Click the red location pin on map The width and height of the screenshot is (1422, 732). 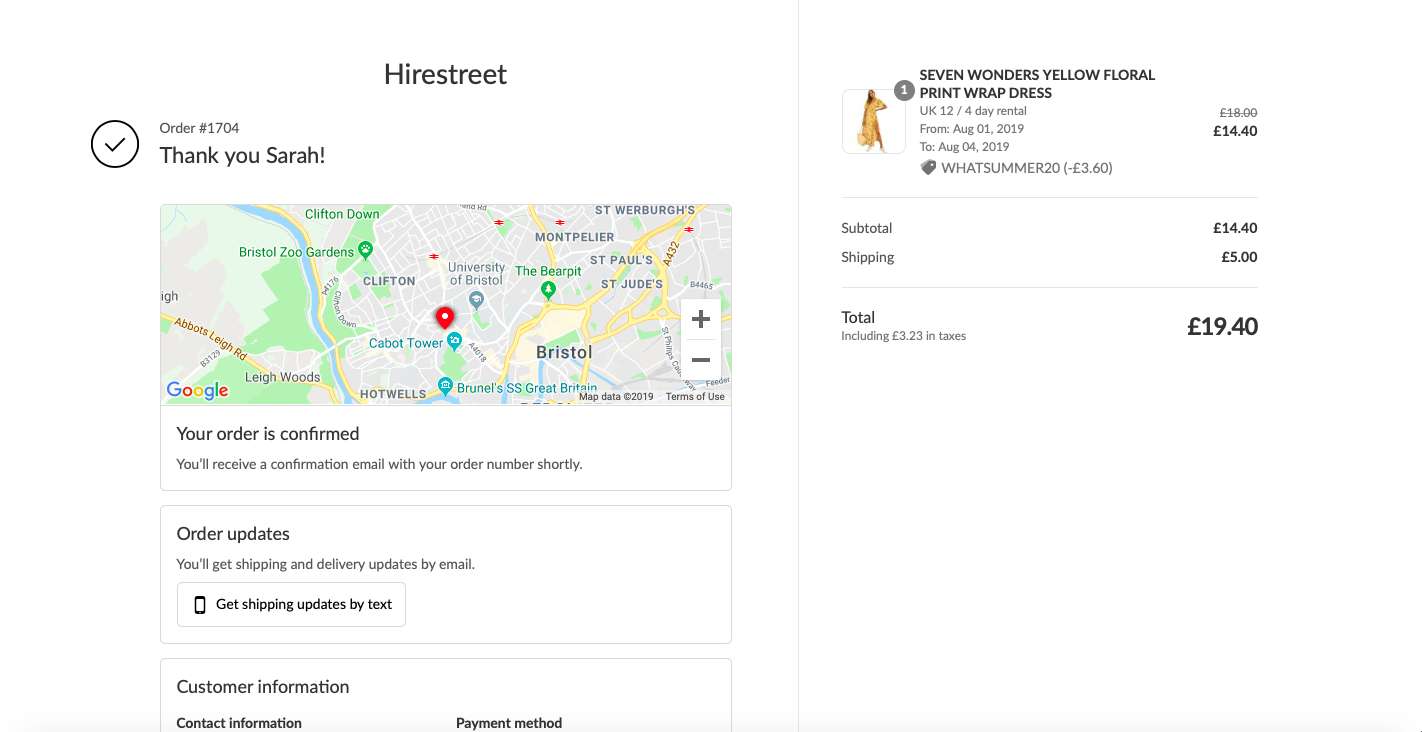[445, 318]
